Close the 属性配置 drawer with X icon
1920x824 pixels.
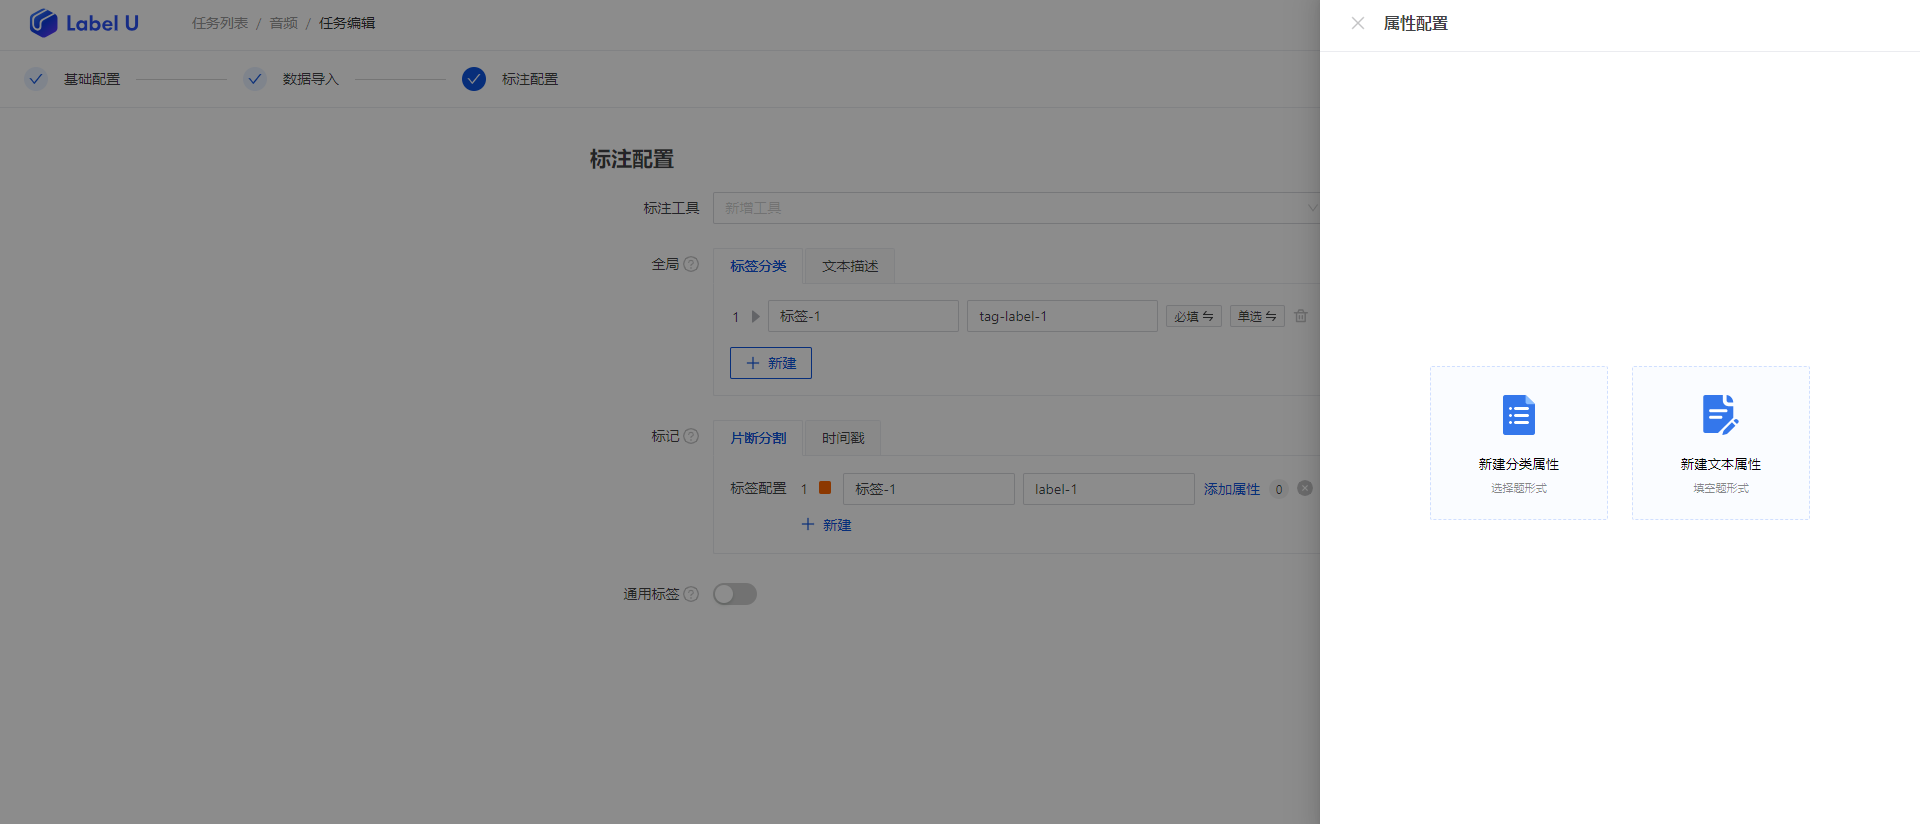[1357, 23]
